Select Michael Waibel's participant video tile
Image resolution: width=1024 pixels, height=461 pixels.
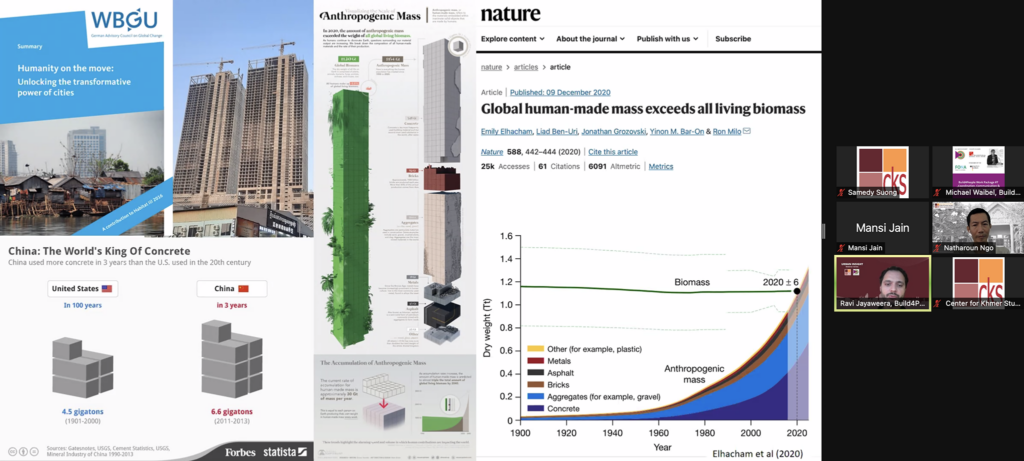(x=978, y=172)
